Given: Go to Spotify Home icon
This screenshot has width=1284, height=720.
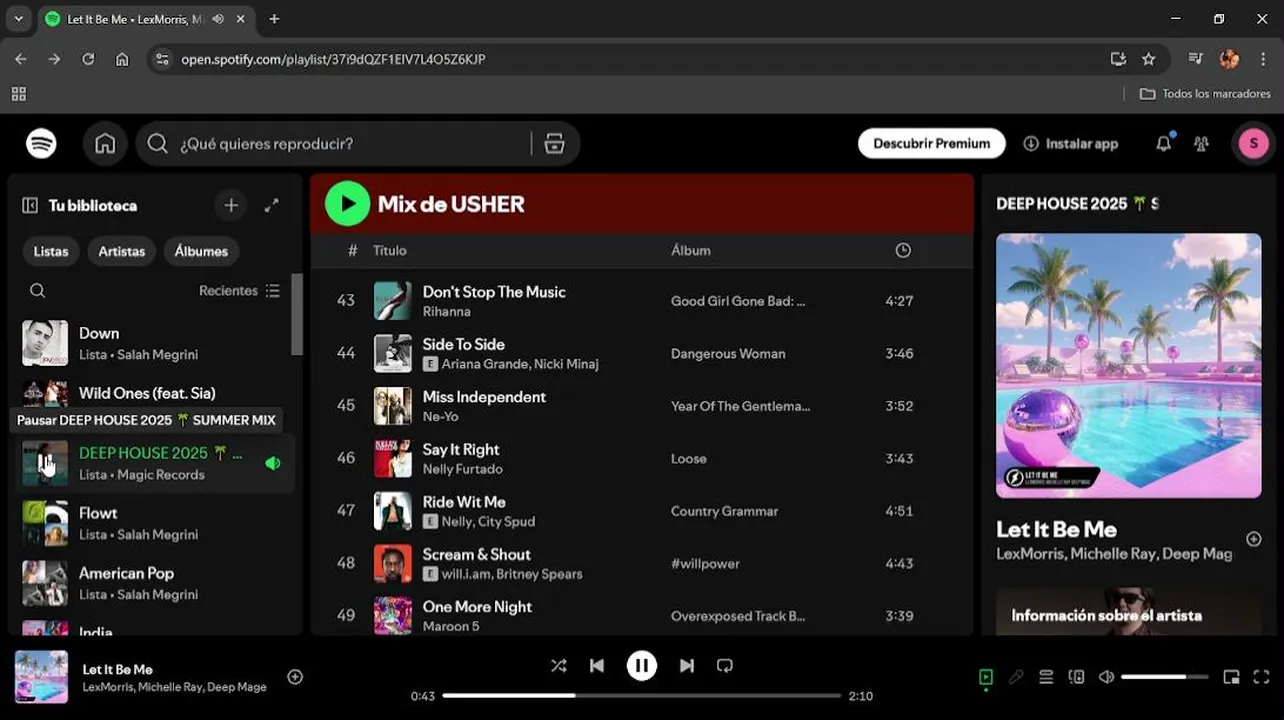Looking at the screenshot, I should pyautogui.click(x=105, y=144).
